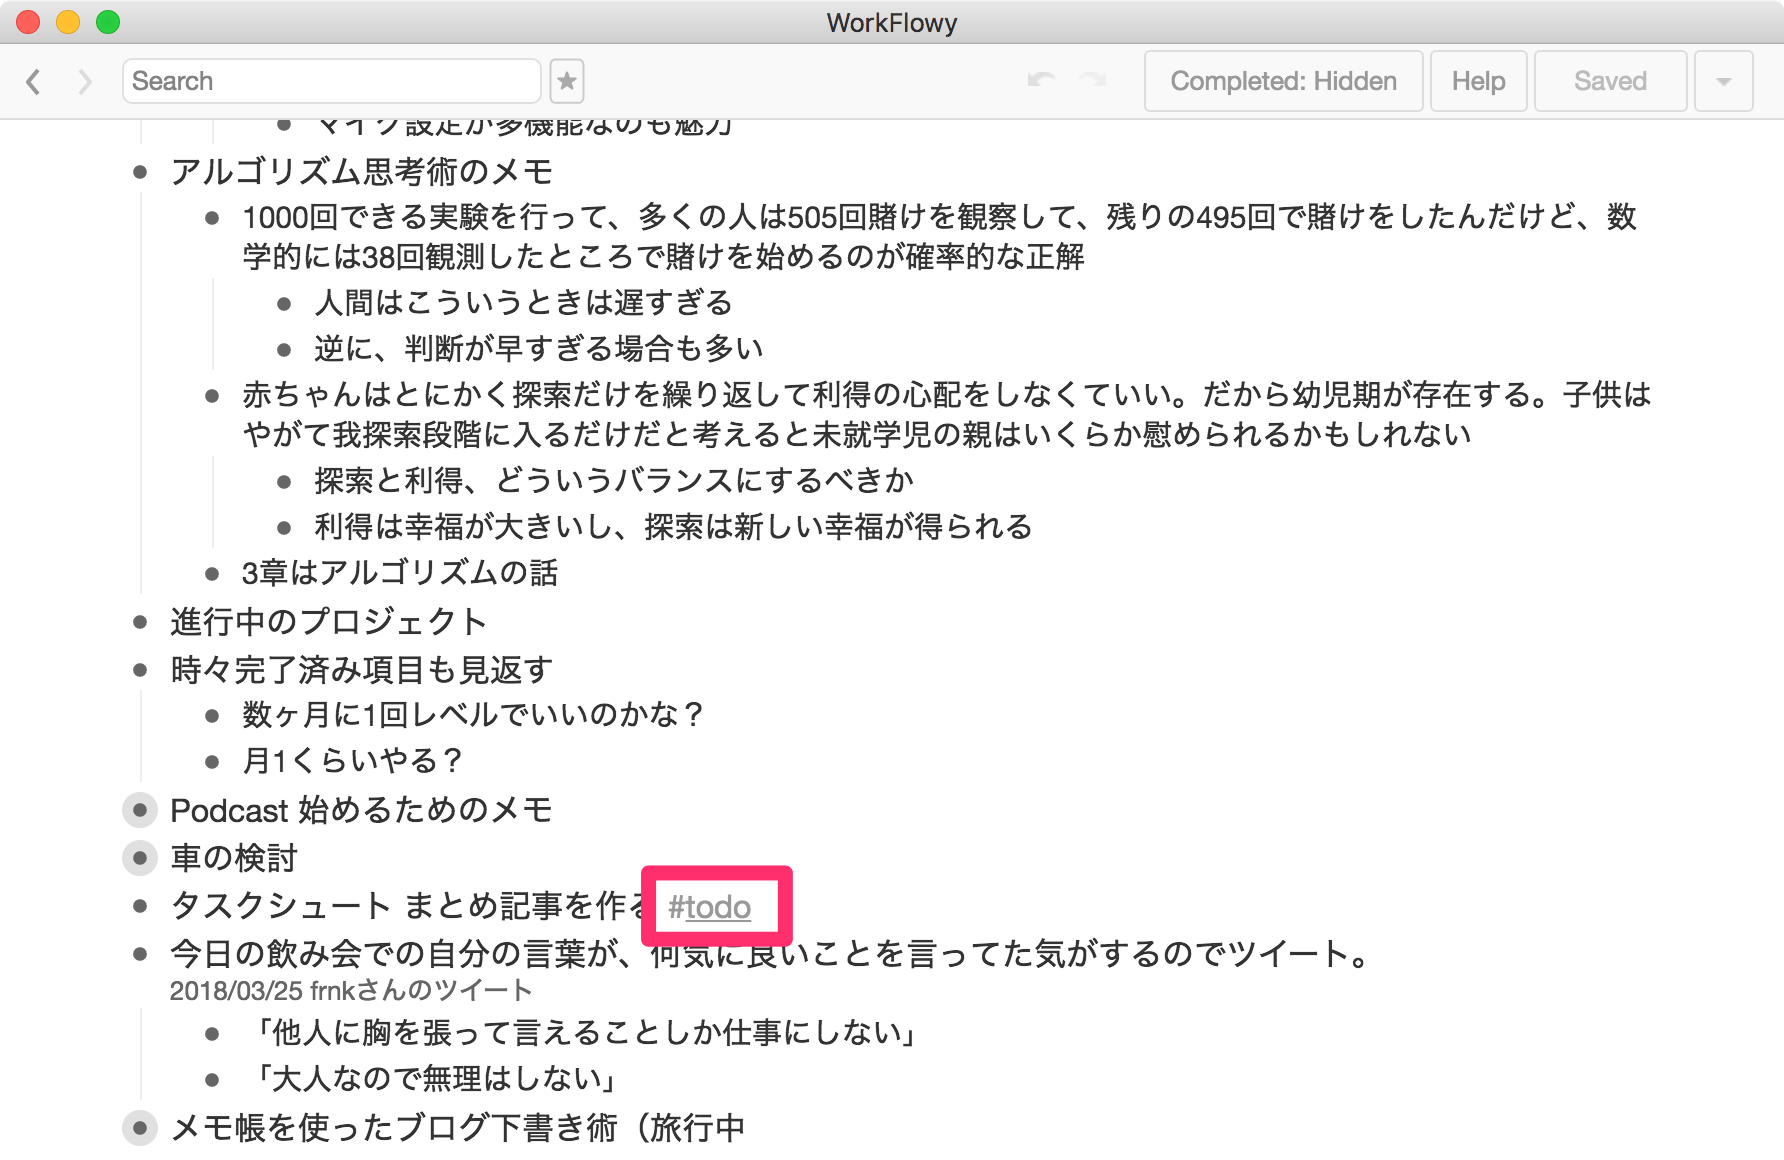Click the redo arrow icon
Image resolution: width=1784 pixels, height=1160 pixels.
coord(1093,80)
